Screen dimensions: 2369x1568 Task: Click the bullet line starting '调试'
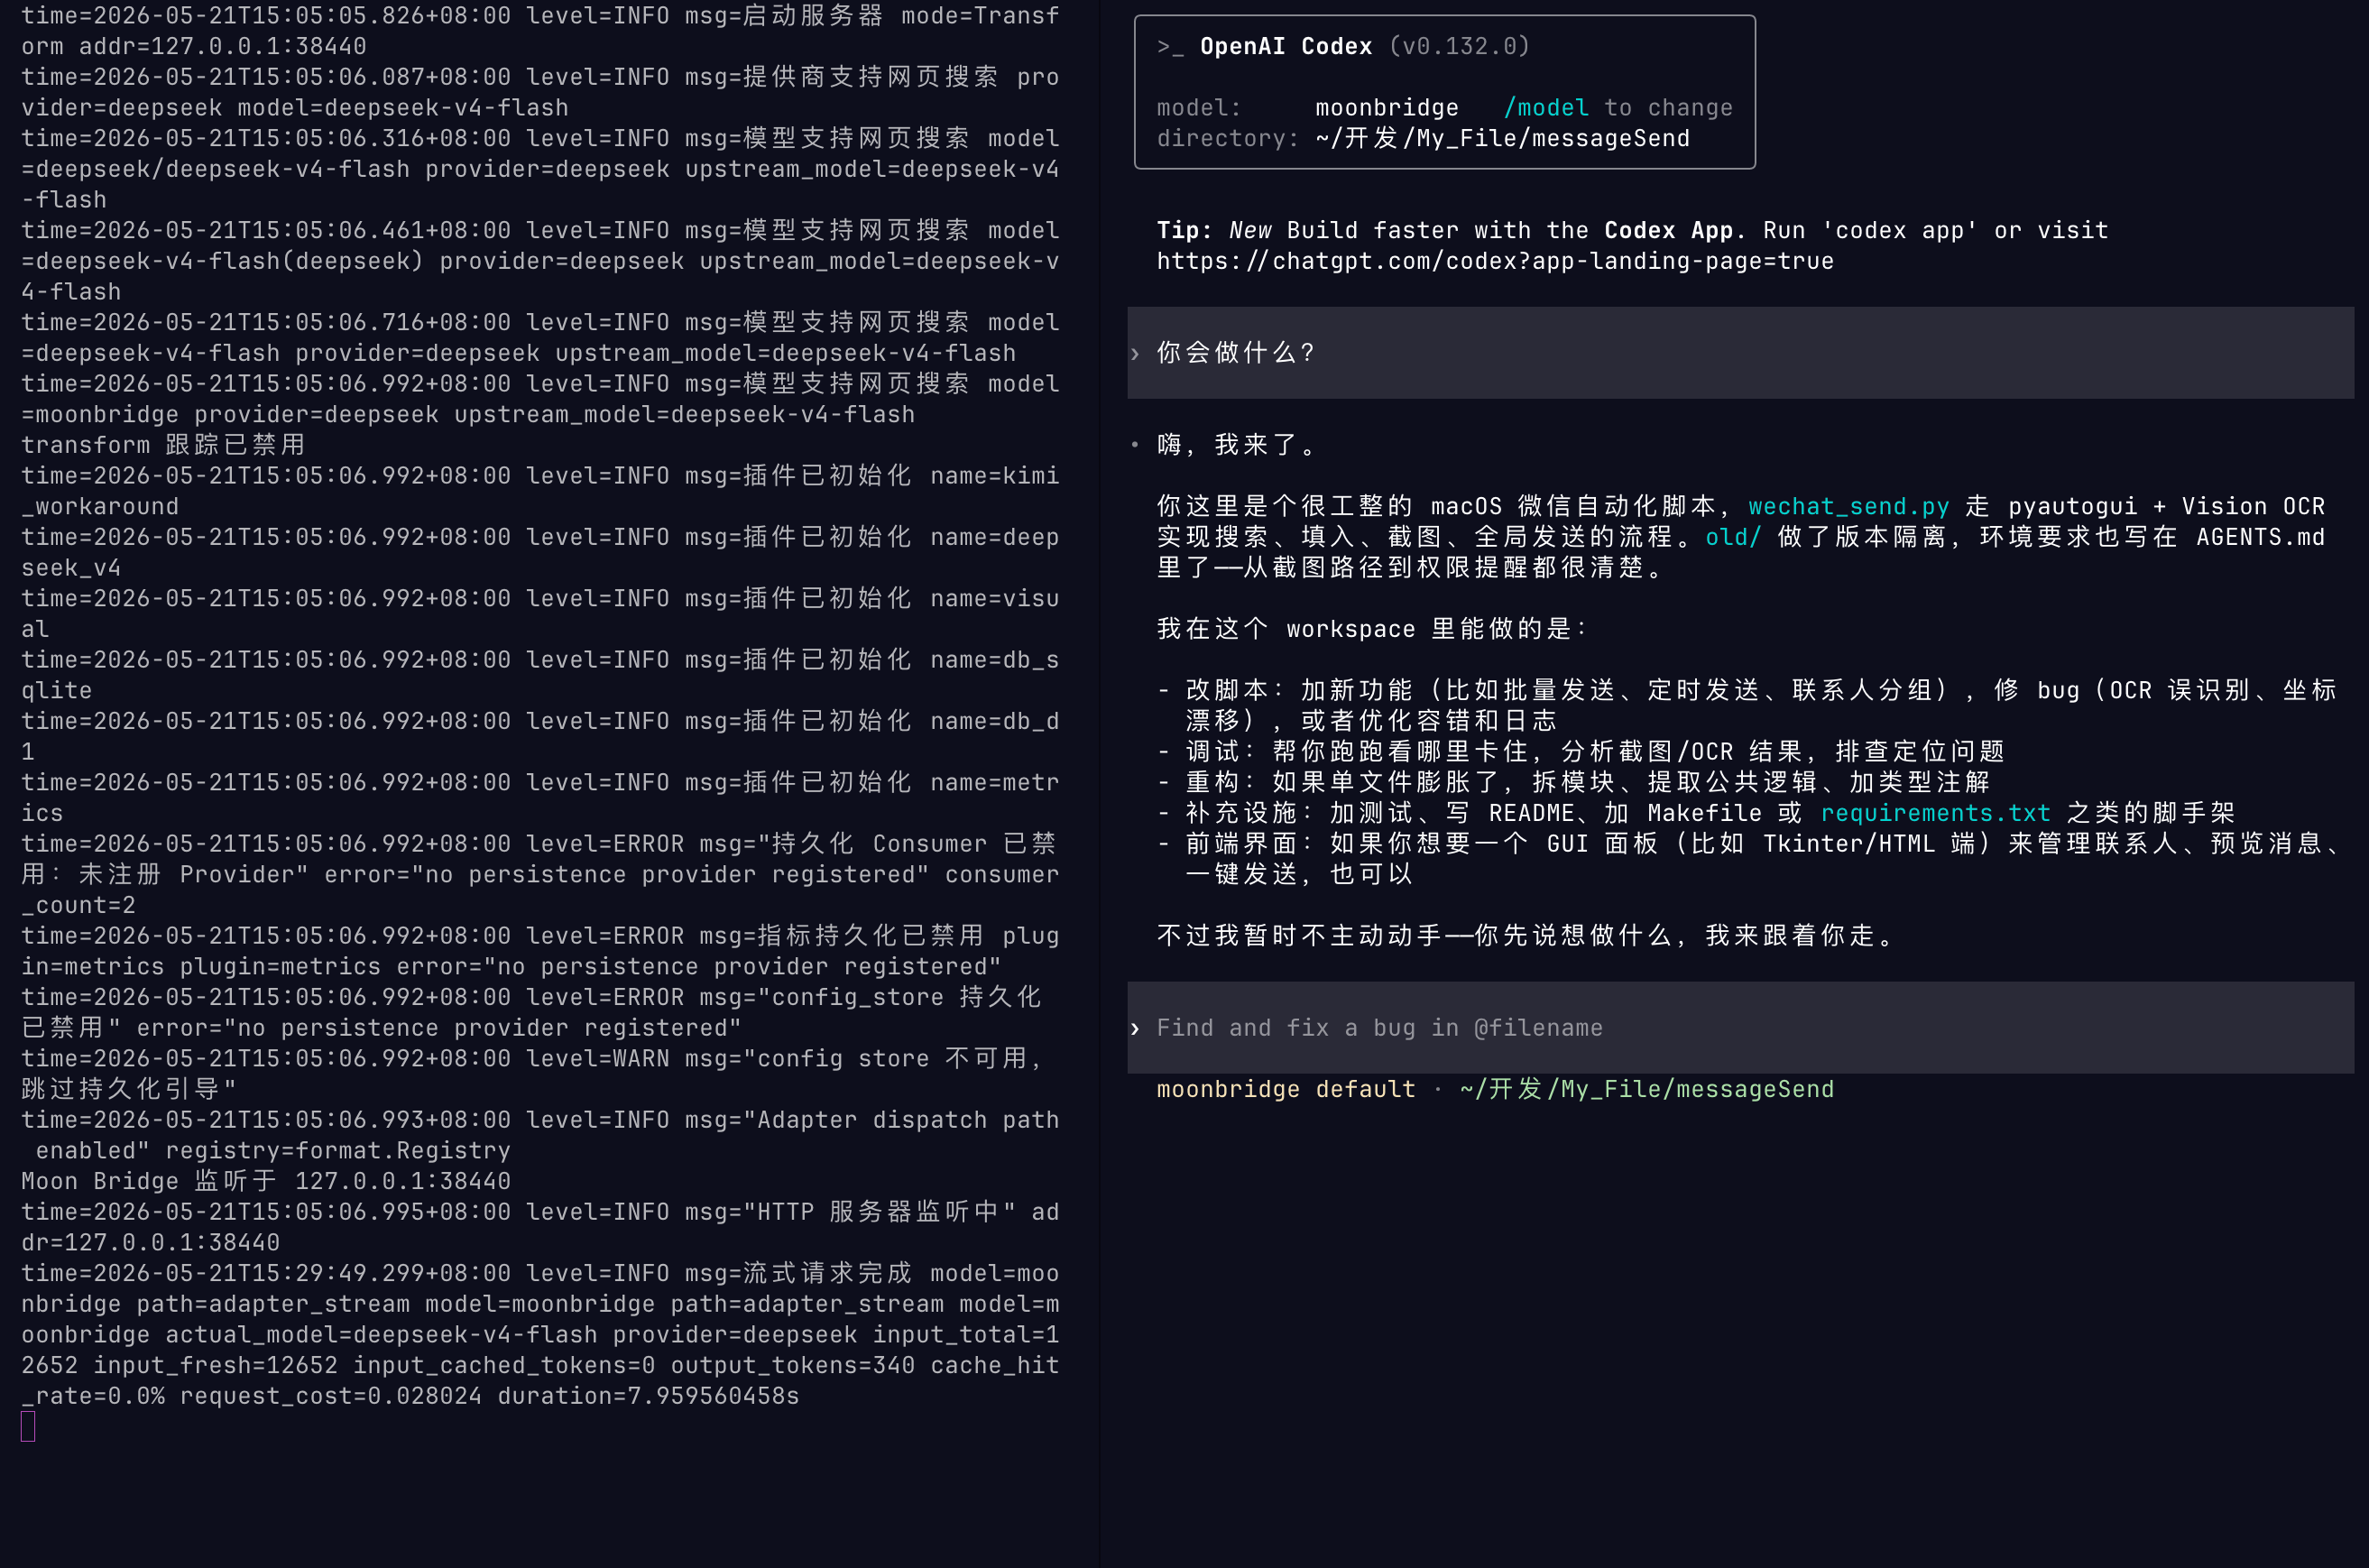point(1581,751)
